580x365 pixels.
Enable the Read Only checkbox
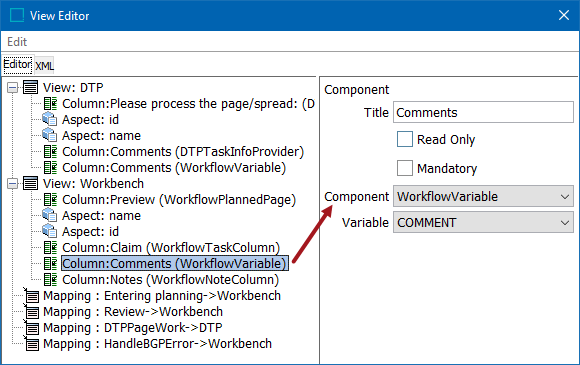[405, 139]
